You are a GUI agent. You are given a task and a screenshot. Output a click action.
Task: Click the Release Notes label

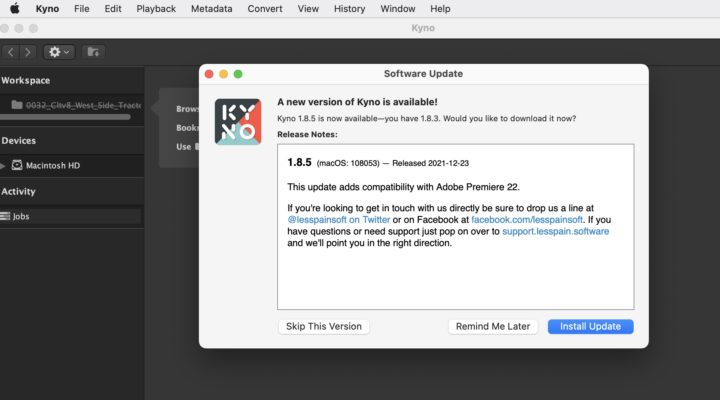pyautogui.click(x=307, y=135)
